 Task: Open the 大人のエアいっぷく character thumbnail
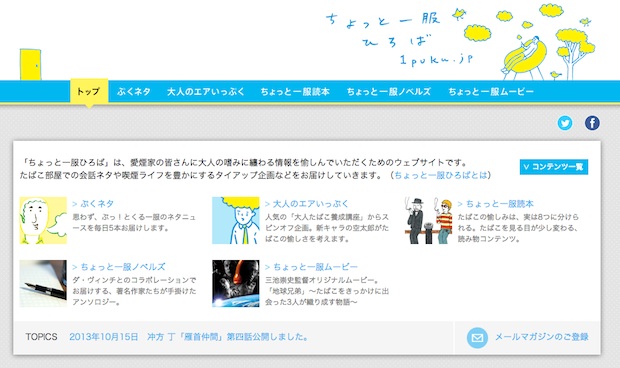(x=236, y=220)
